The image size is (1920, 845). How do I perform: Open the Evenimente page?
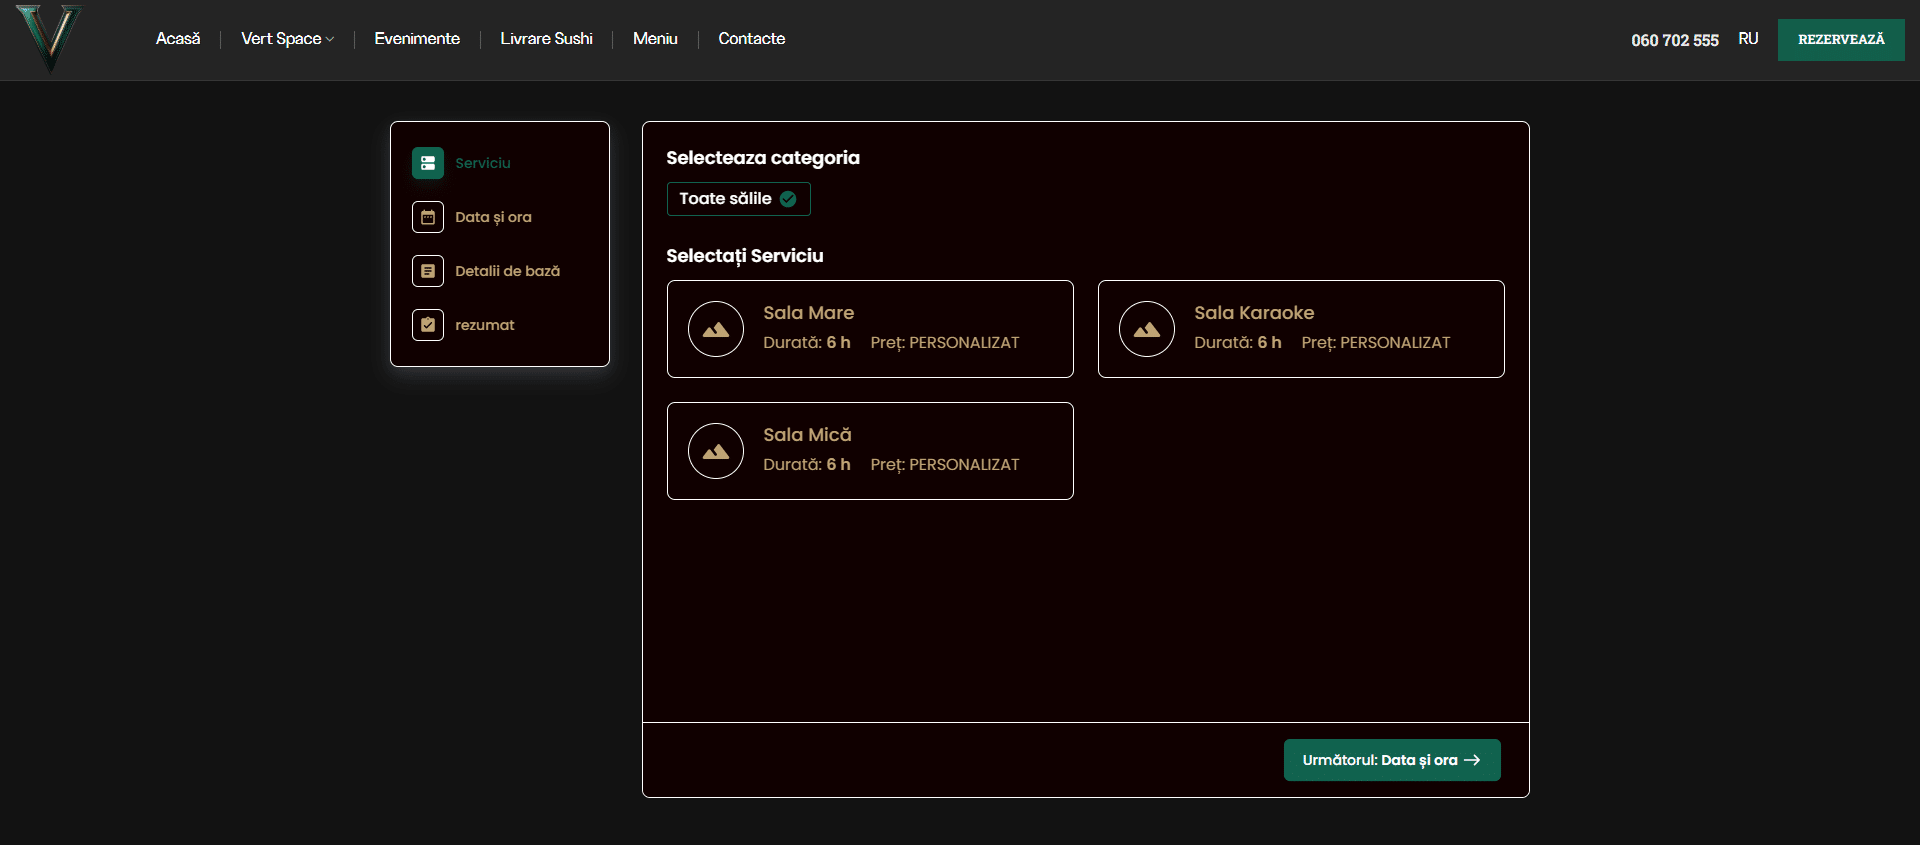417,39
